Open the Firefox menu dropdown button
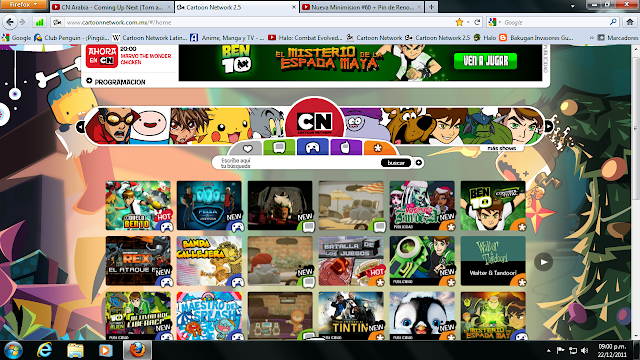Viewport: 640px width, 360px height. [23, 4]
